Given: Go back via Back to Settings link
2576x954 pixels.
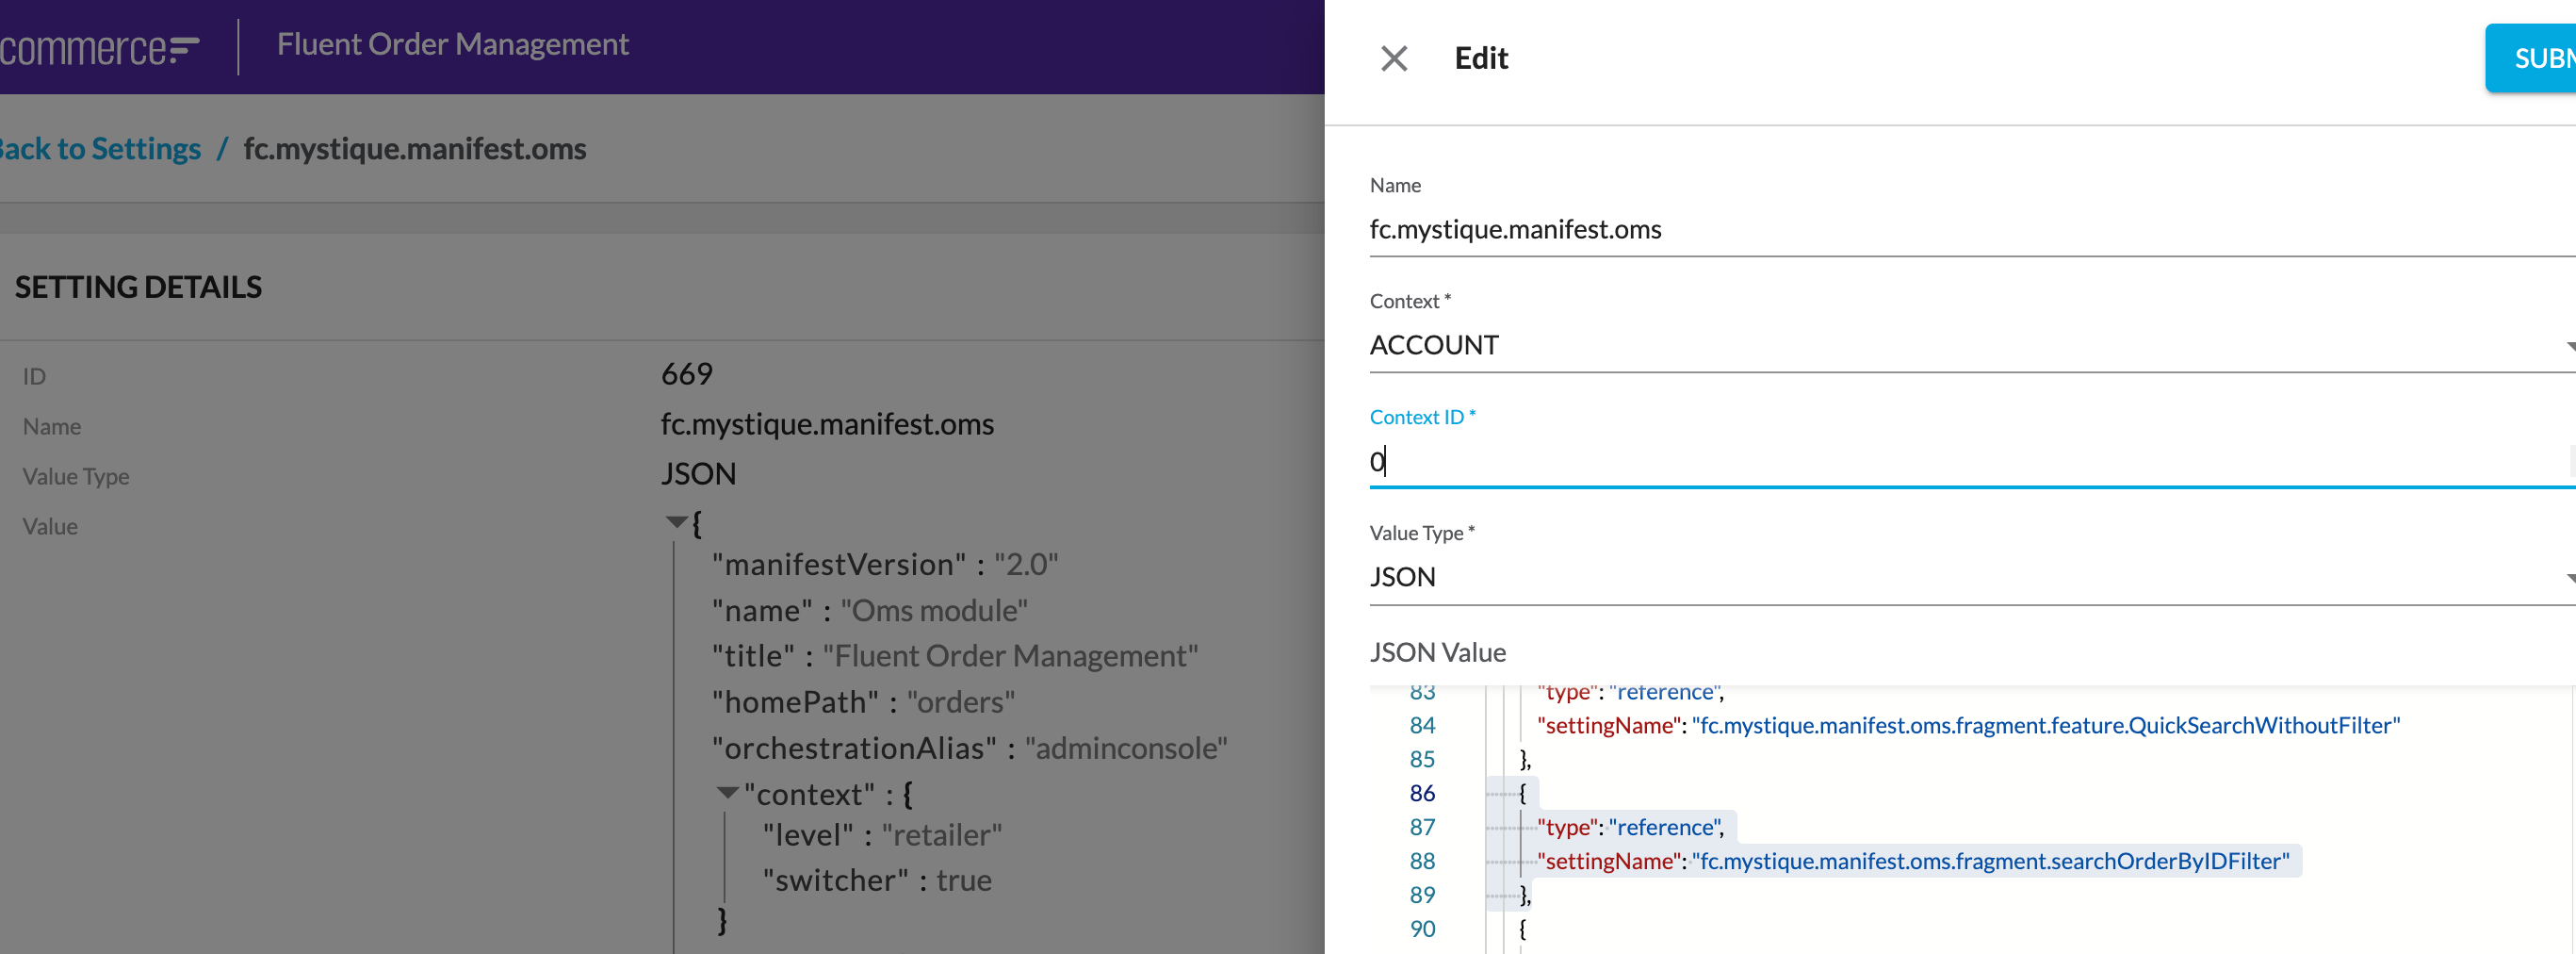Looking at the screenshot, I should pos(99,149).
